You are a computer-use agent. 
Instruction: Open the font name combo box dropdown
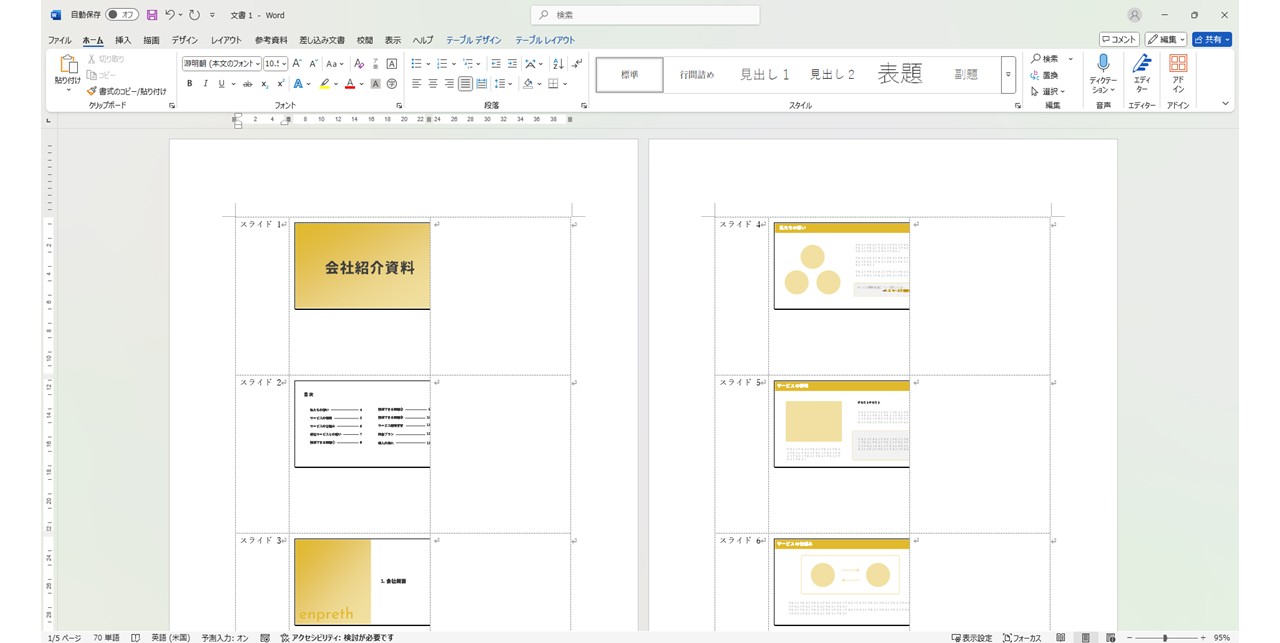pos(258,63)
